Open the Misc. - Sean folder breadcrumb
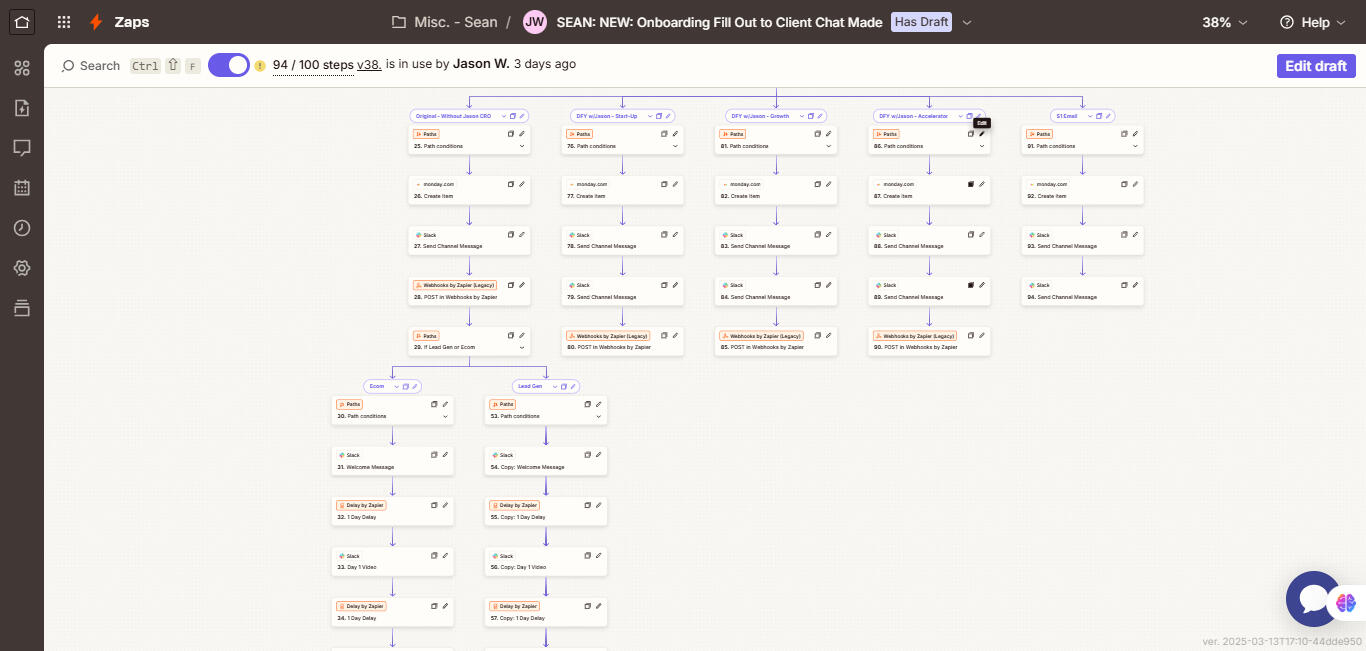 tap(445, 22)
